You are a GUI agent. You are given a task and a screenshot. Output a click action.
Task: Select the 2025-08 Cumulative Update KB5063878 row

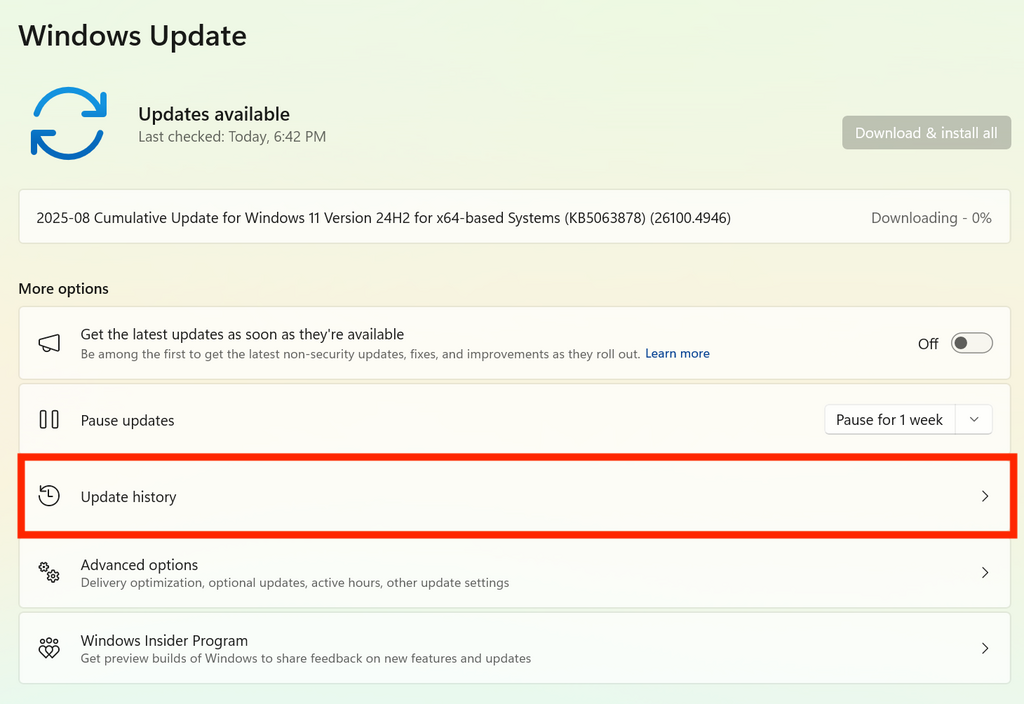(515, 217)
